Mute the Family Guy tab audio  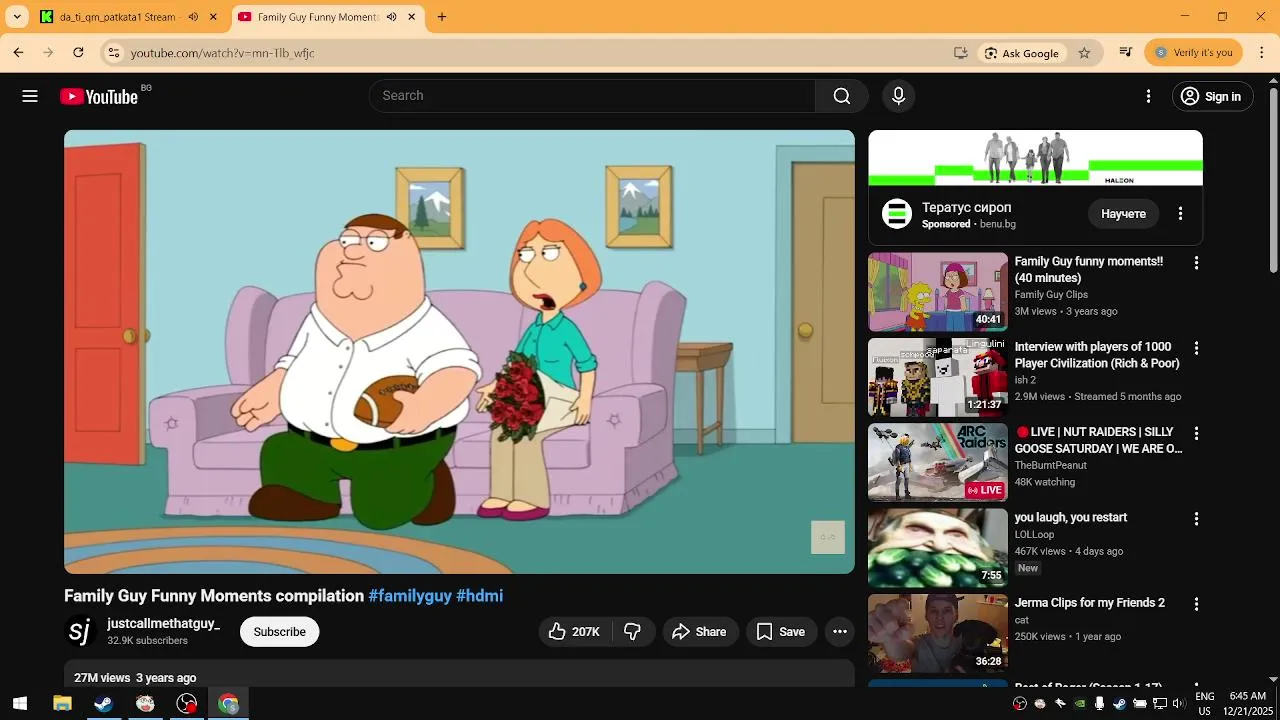click(x=391, y=17)
